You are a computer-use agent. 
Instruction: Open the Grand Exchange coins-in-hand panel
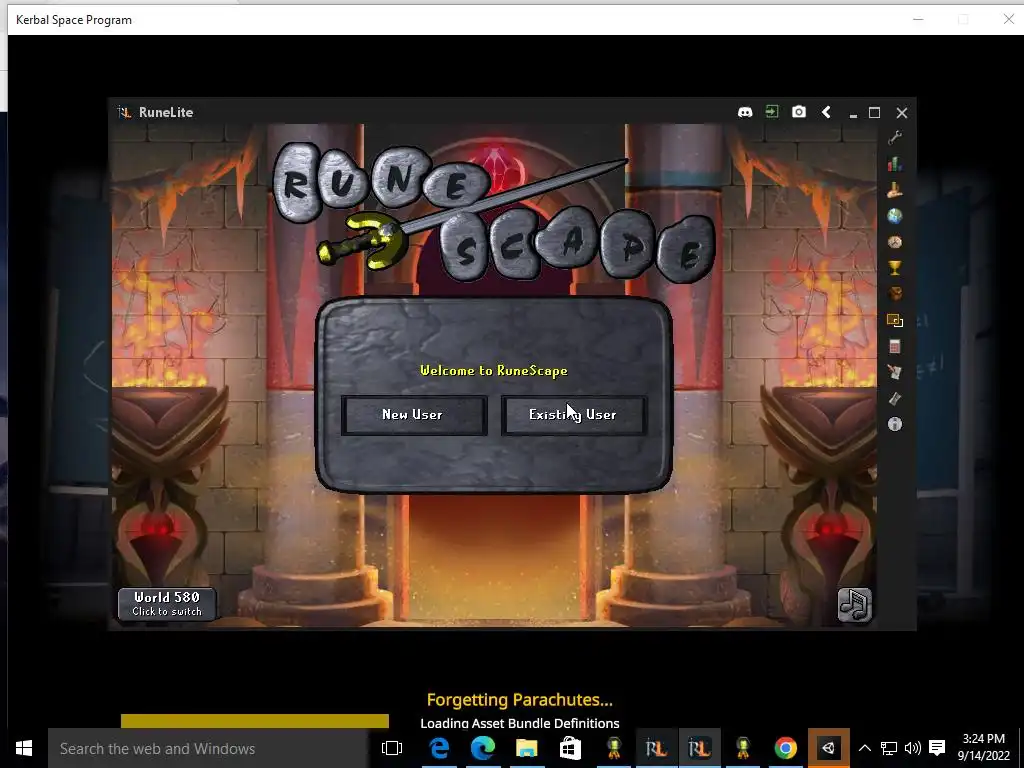pos(895,189)
